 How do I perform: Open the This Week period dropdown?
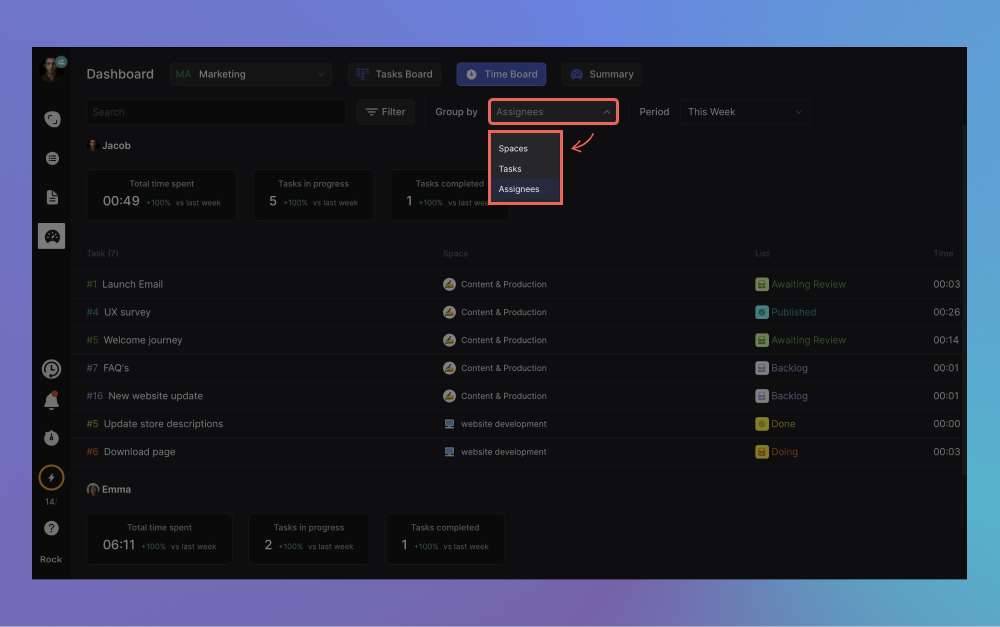(x=745, y=112)
